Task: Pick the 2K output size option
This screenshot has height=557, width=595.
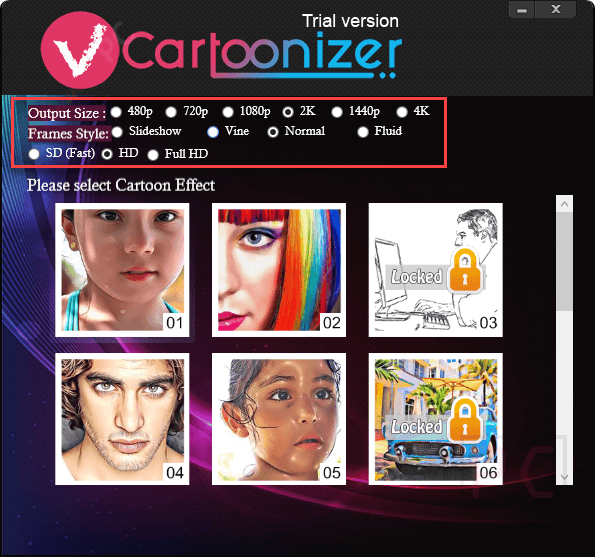Action: click(288, 112)
